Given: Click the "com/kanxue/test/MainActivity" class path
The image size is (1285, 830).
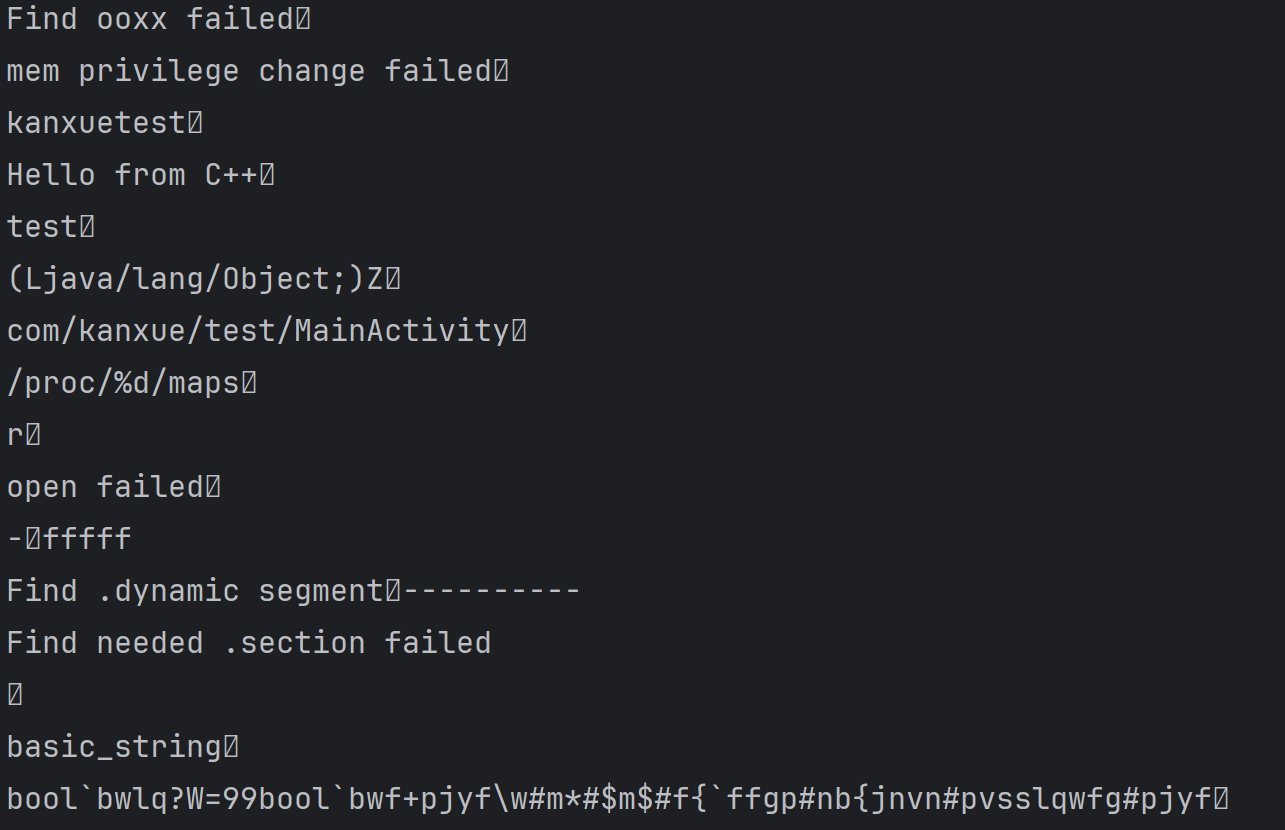Looking at the screenshot, I should [x=258, y=331].
